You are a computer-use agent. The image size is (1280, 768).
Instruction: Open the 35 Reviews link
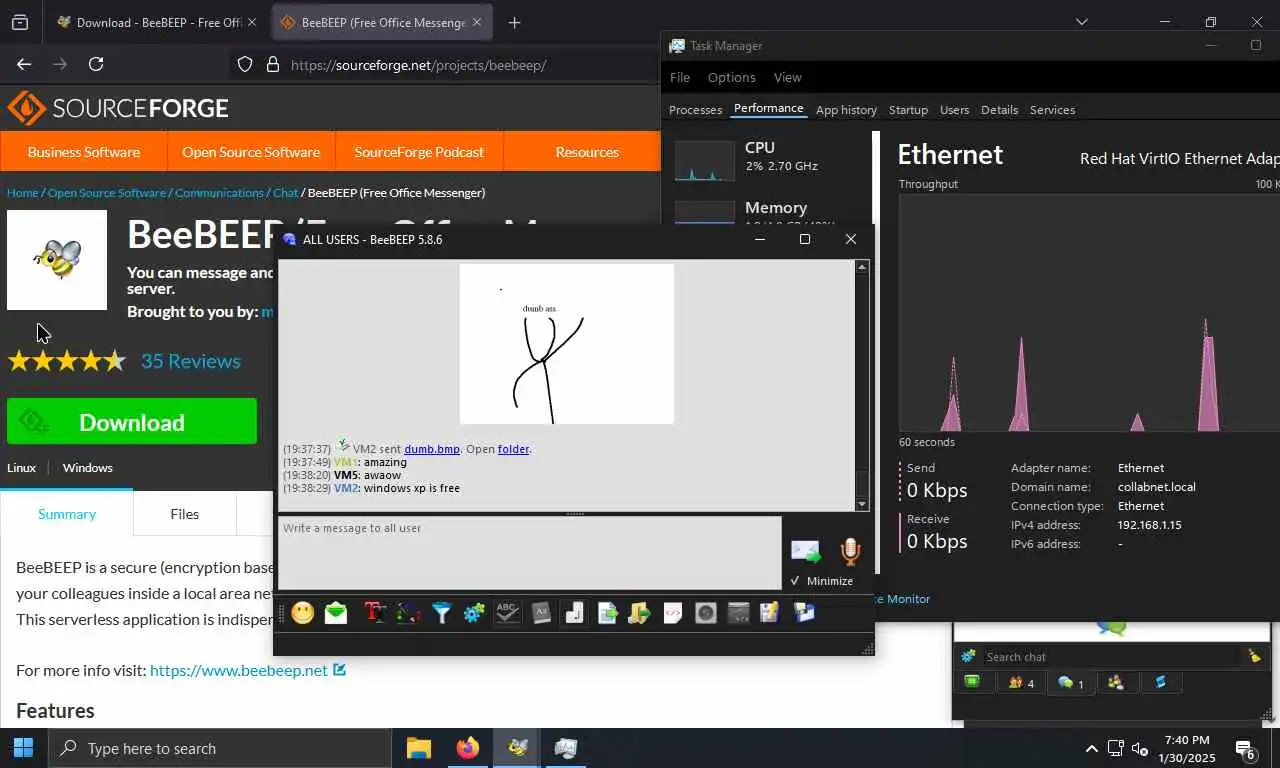tap(190, 361)
